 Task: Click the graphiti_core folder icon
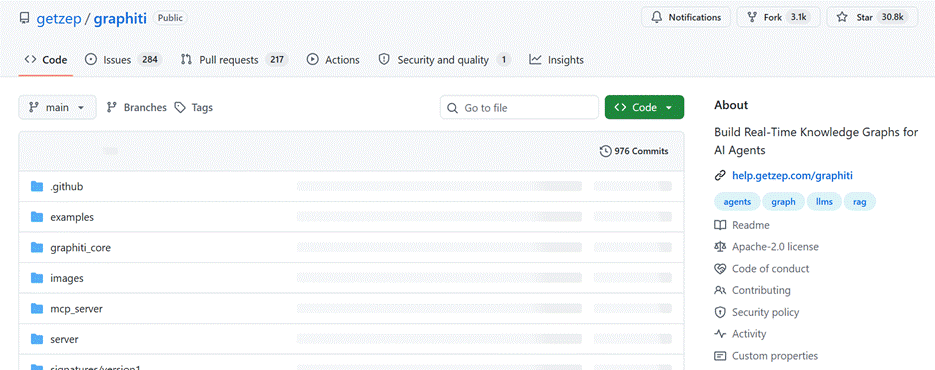37,248
